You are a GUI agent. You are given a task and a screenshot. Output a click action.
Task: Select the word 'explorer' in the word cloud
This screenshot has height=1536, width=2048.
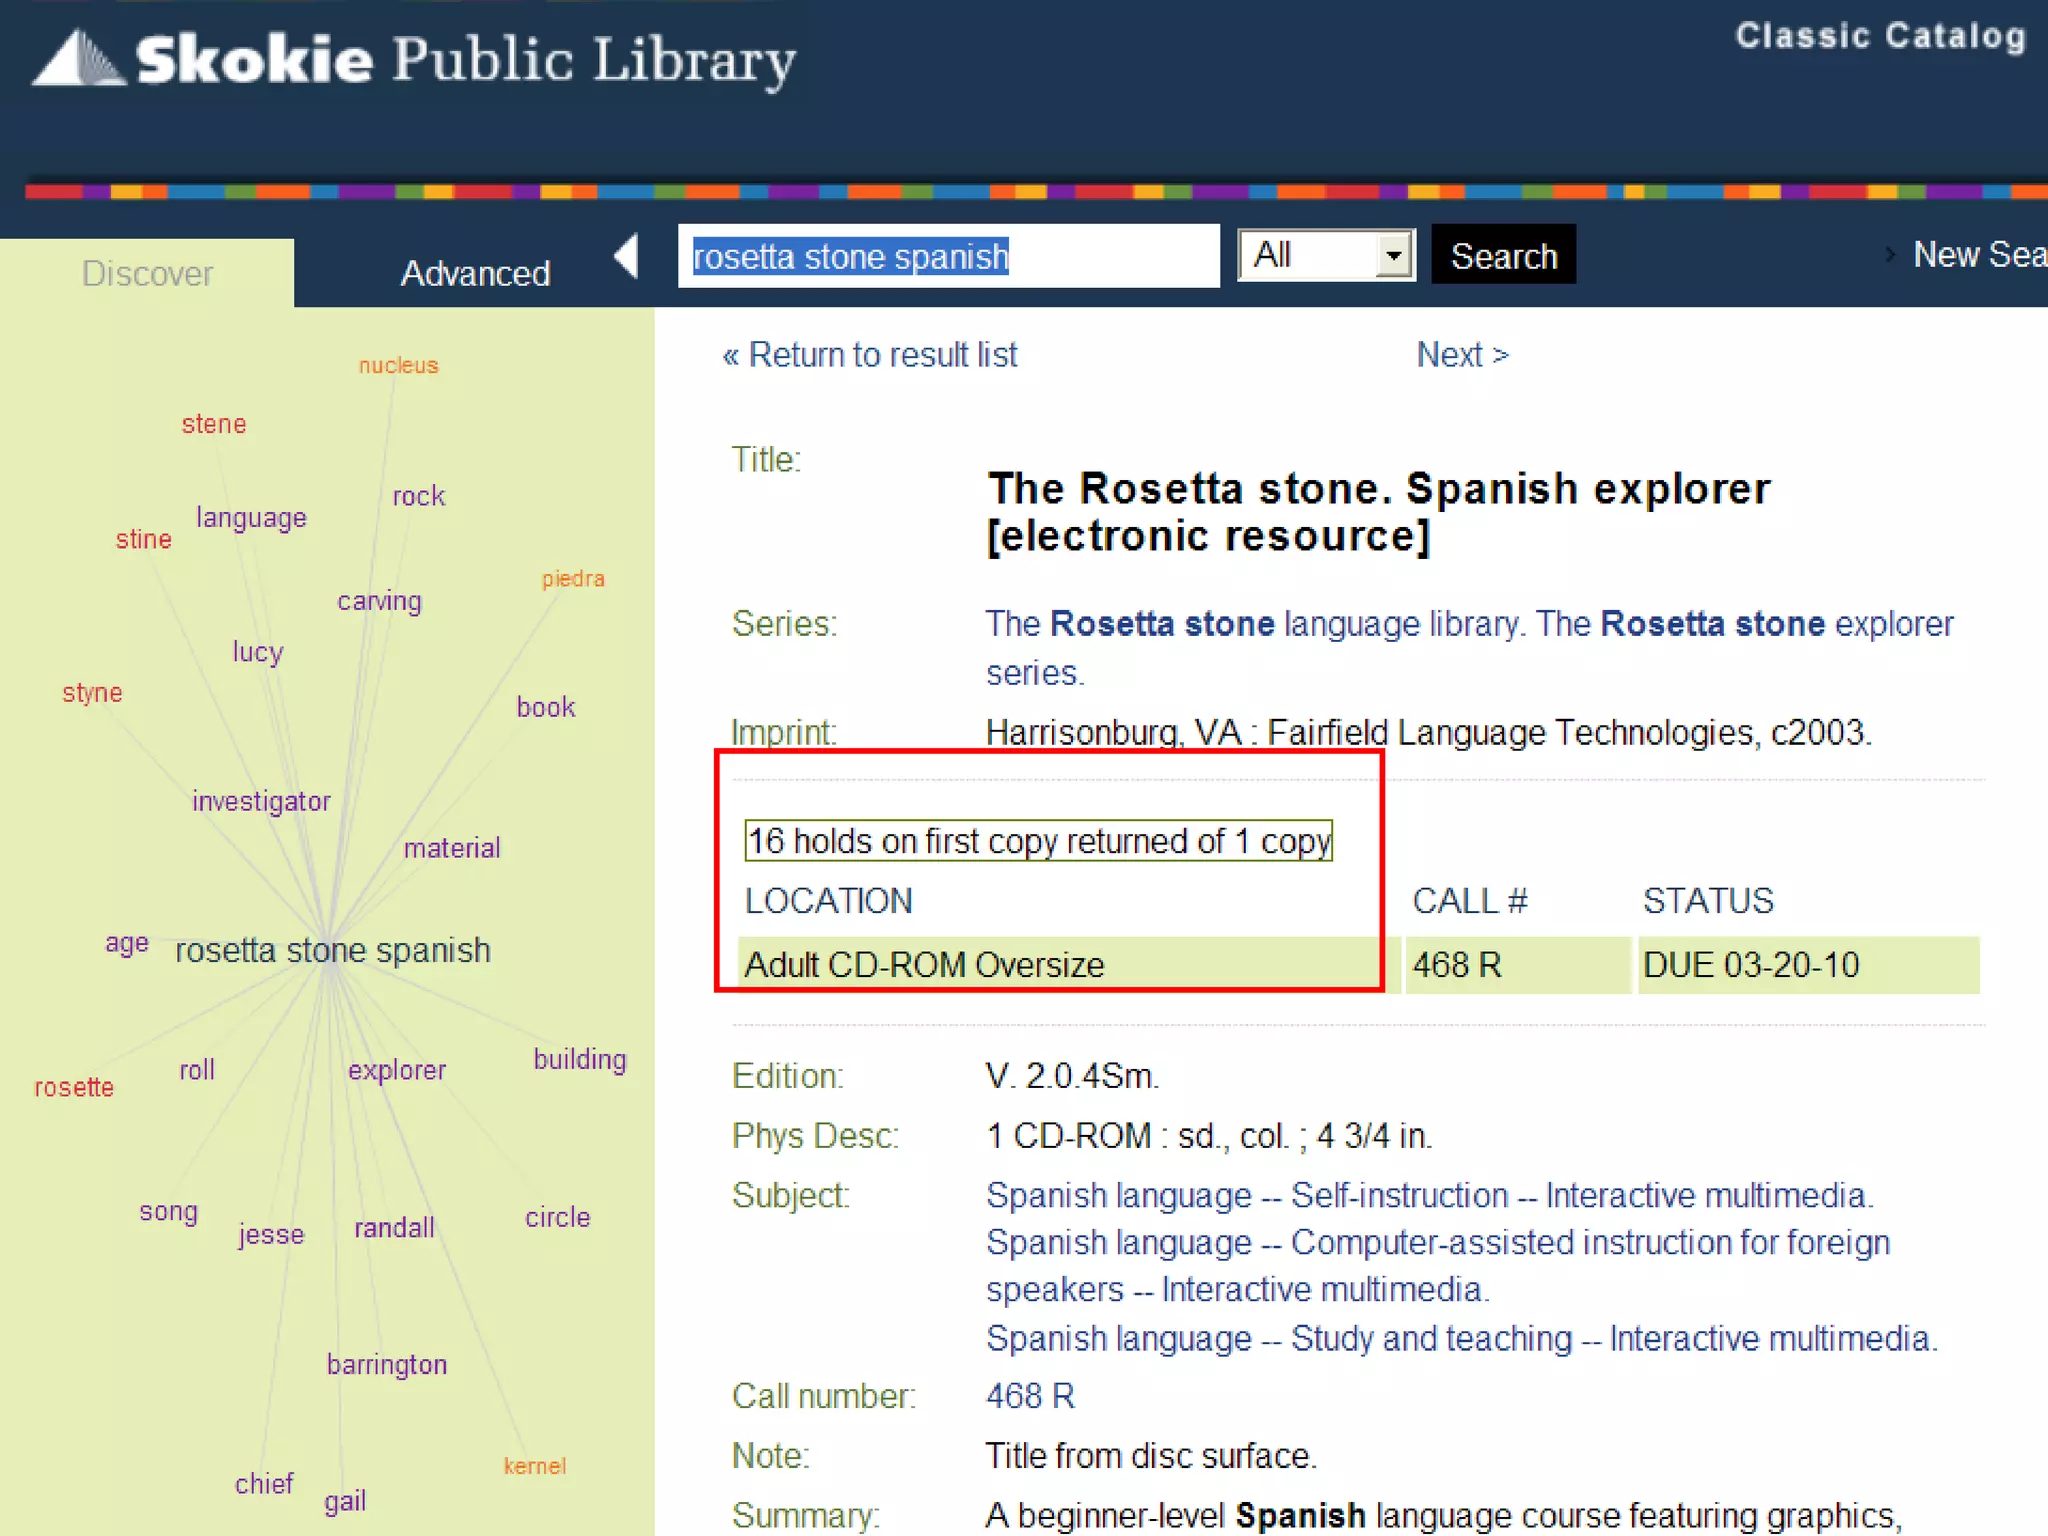397,1070
